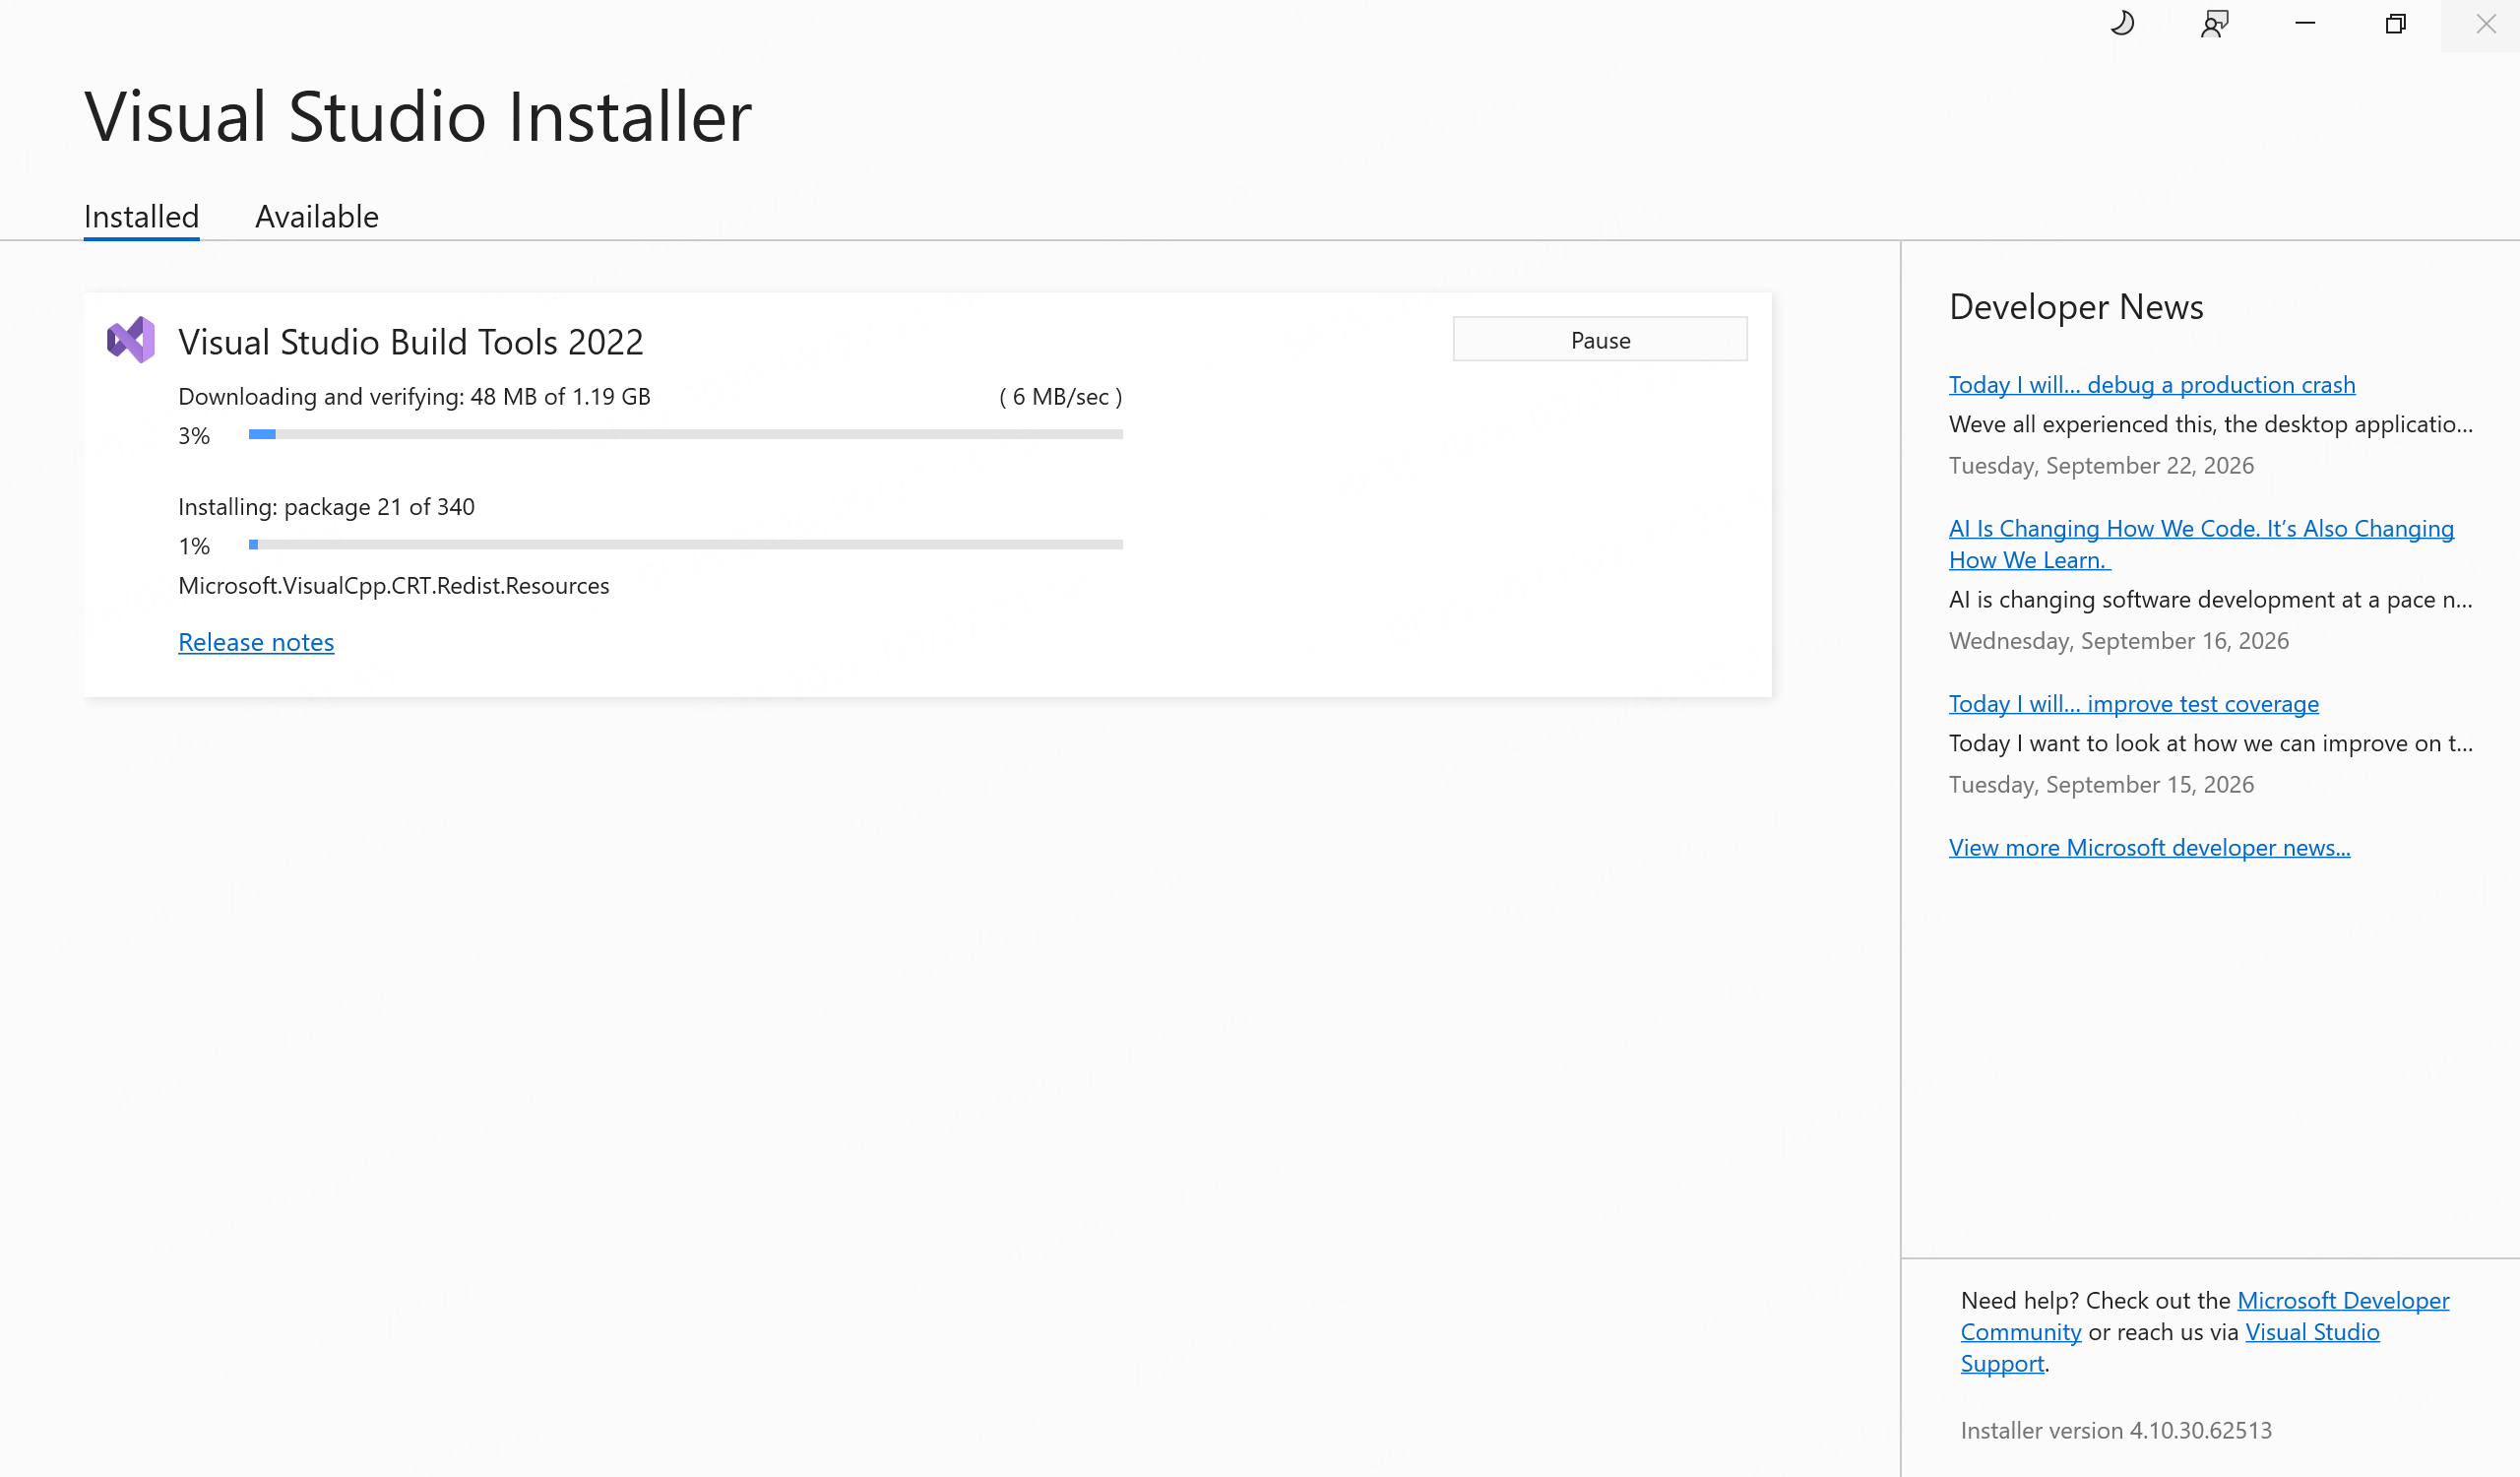This screenshot has width=2520, height=1477.
Task: Click the 1% install percentage label
Action: click(x=194, y=546)
